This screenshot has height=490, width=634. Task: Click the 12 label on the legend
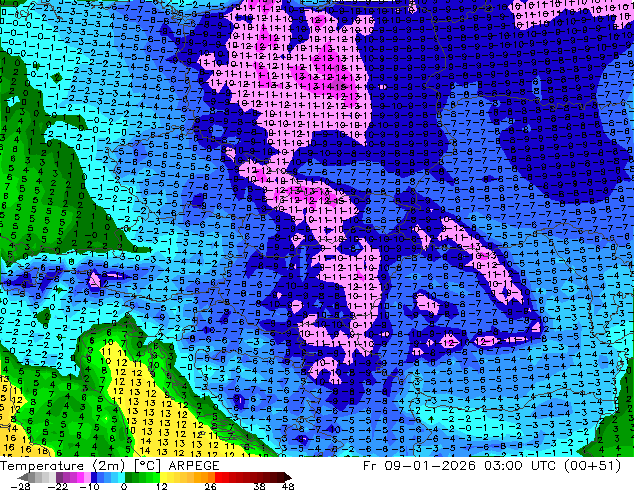coord(162,486)
